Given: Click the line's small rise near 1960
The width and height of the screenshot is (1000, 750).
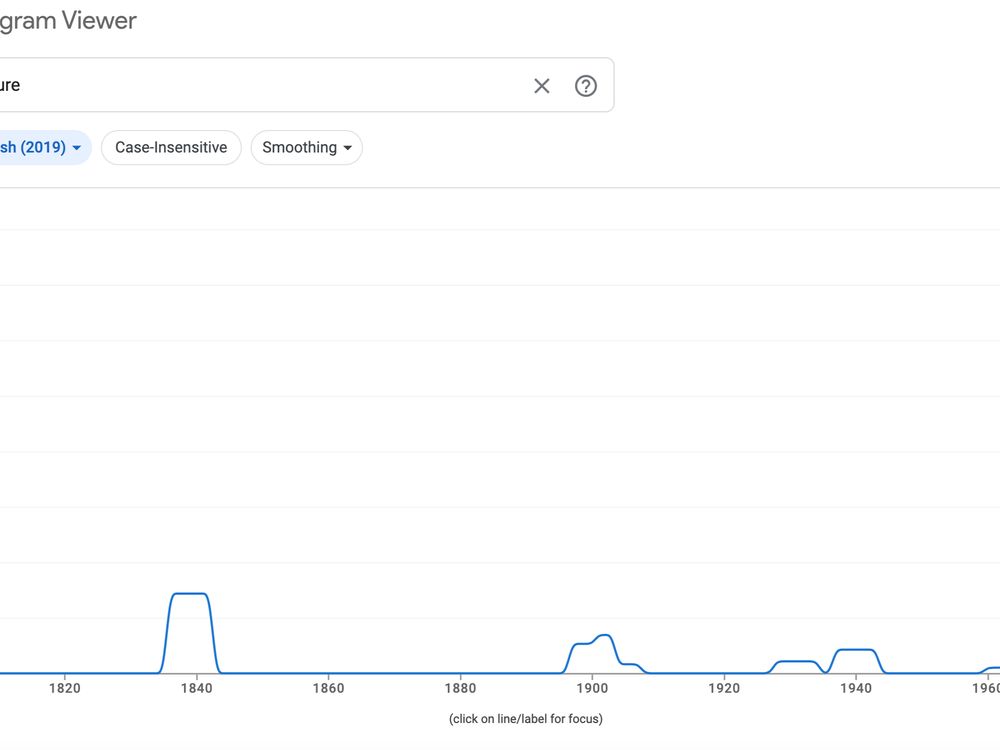Looking at the screenshot, I should [x=992, y=668].
